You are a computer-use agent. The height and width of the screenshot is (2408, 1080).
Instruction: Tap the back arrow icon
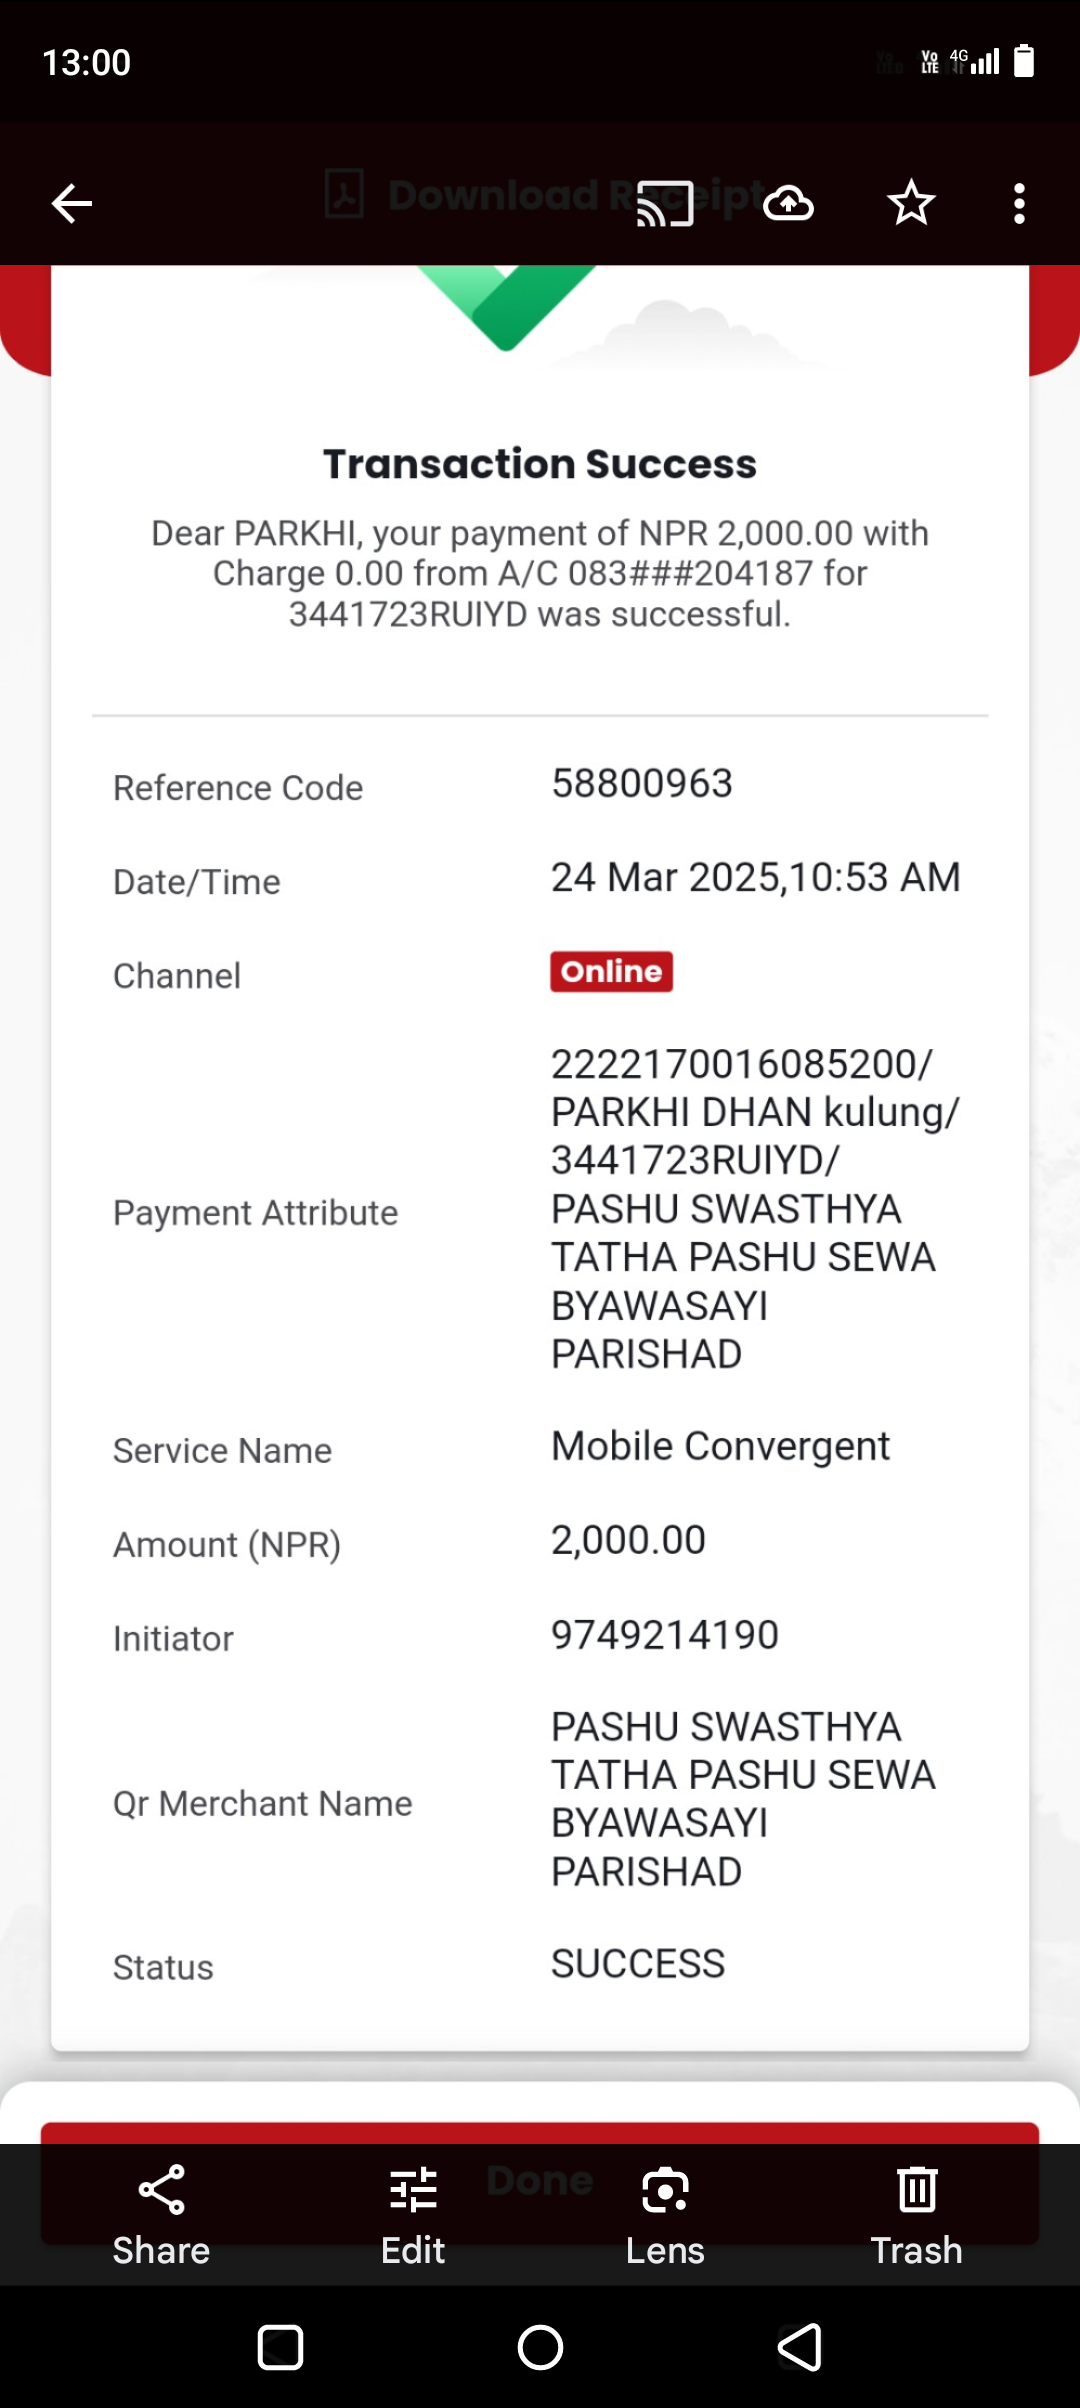[x=72, y=204]
